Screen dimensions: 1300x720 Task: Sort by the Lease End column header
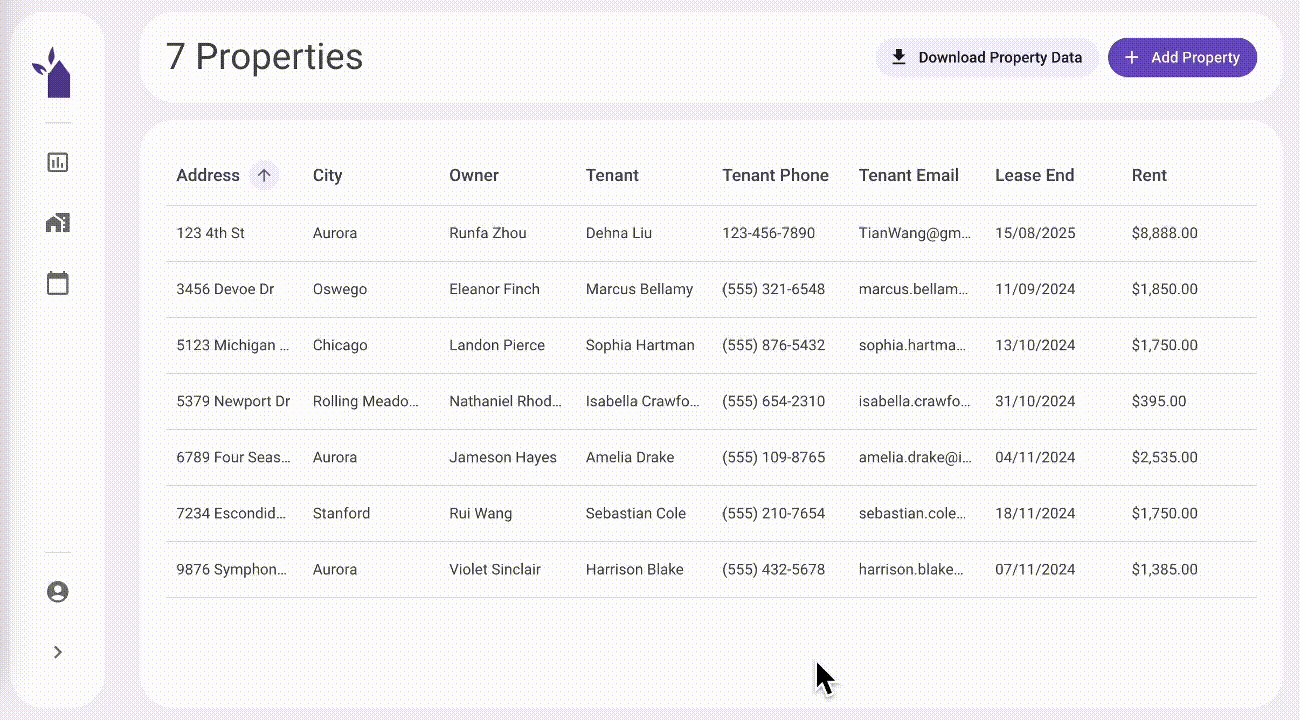click(x=1034, y=175)
